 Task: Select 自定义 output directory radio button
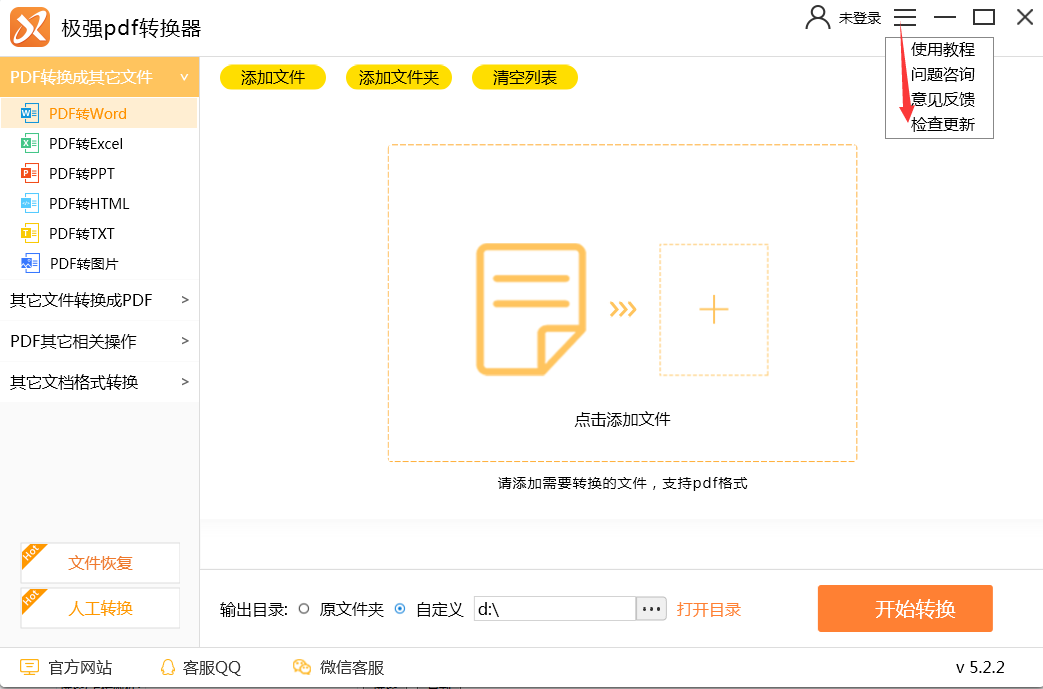pyautogui.click(x=400, y=608)
